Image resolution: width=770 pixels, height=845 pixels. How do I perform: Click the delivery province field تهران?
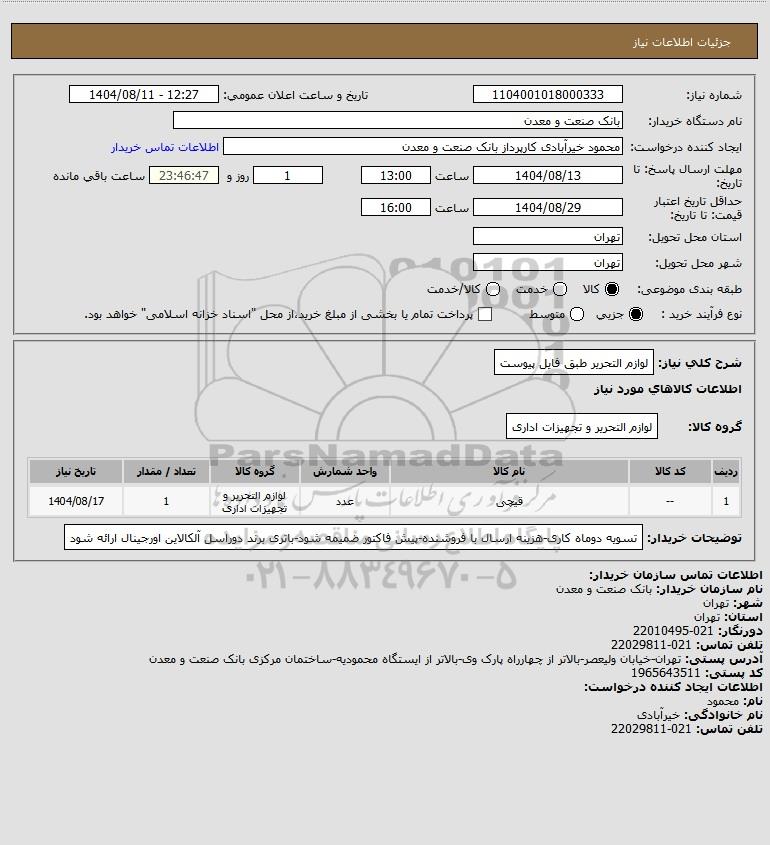547,237
